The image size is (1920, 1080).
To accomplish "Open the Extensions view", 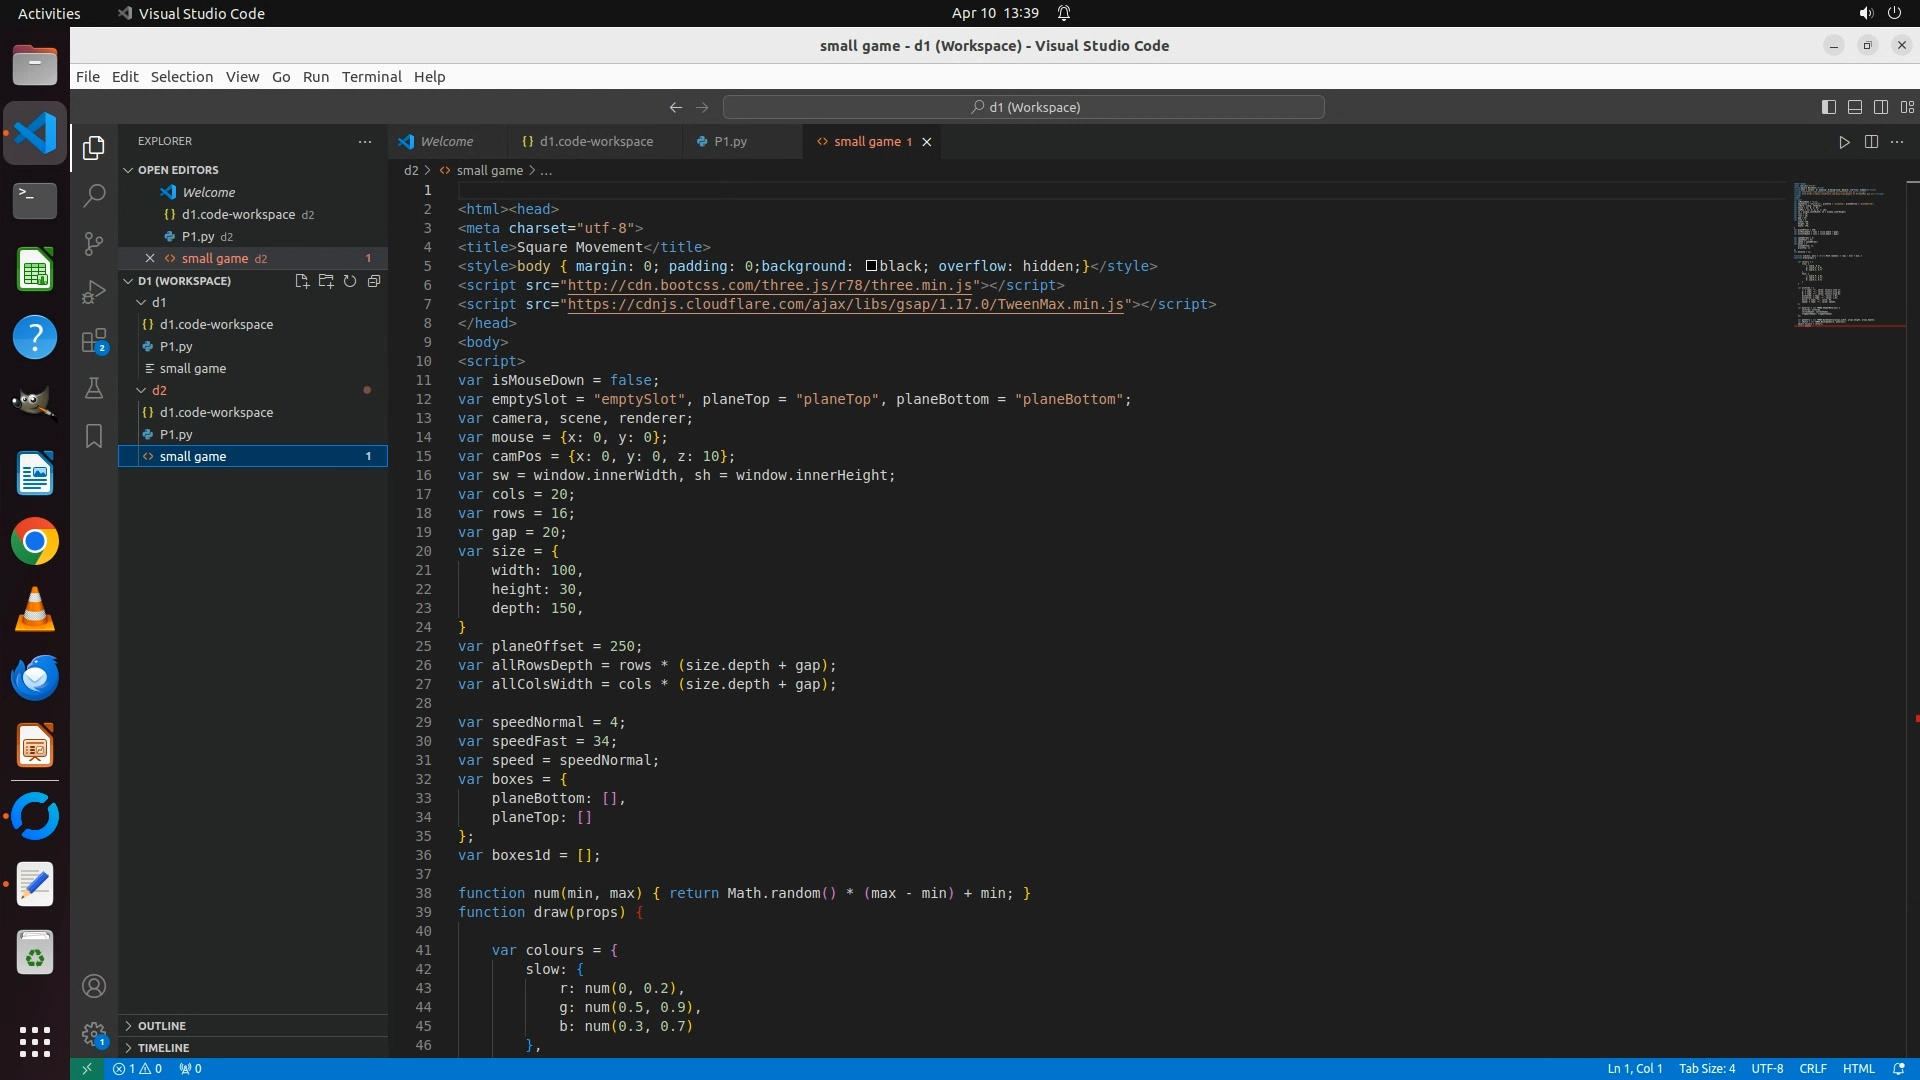I will (x=94, y=341).
